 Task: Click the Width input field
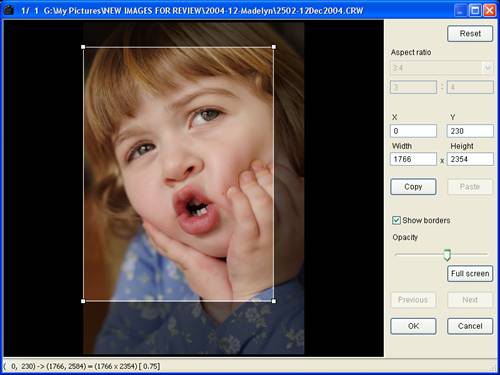click(x=413, y=159)
